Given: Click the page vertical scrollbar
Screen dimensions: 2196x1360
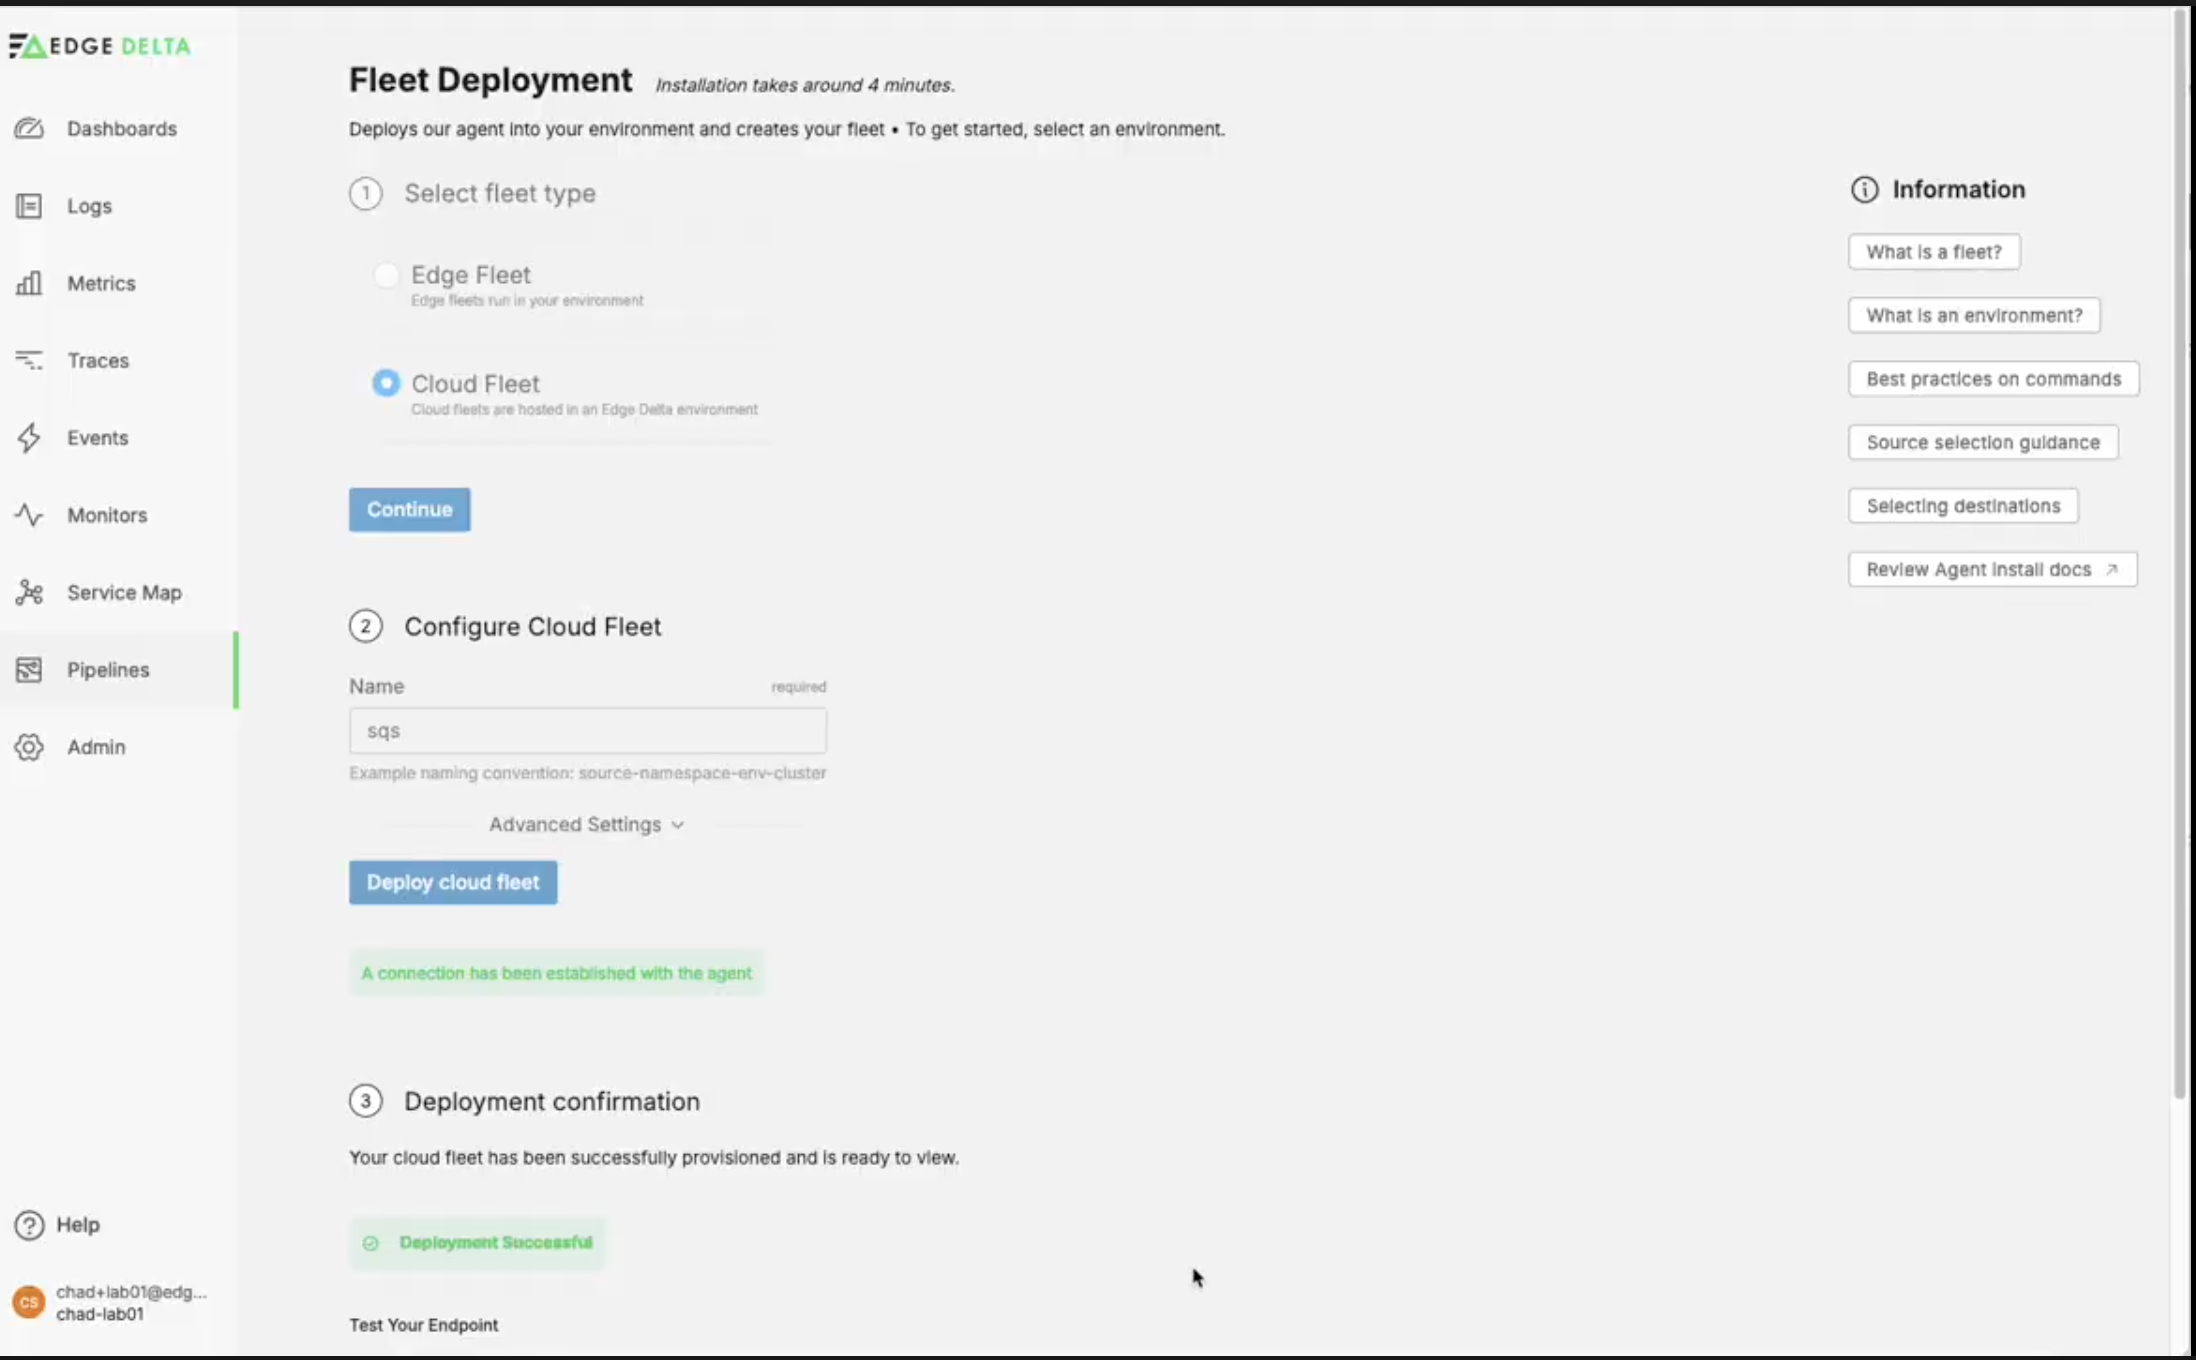Looking at the screenshot, I should pyautogui.click(x=2180, y=550).
